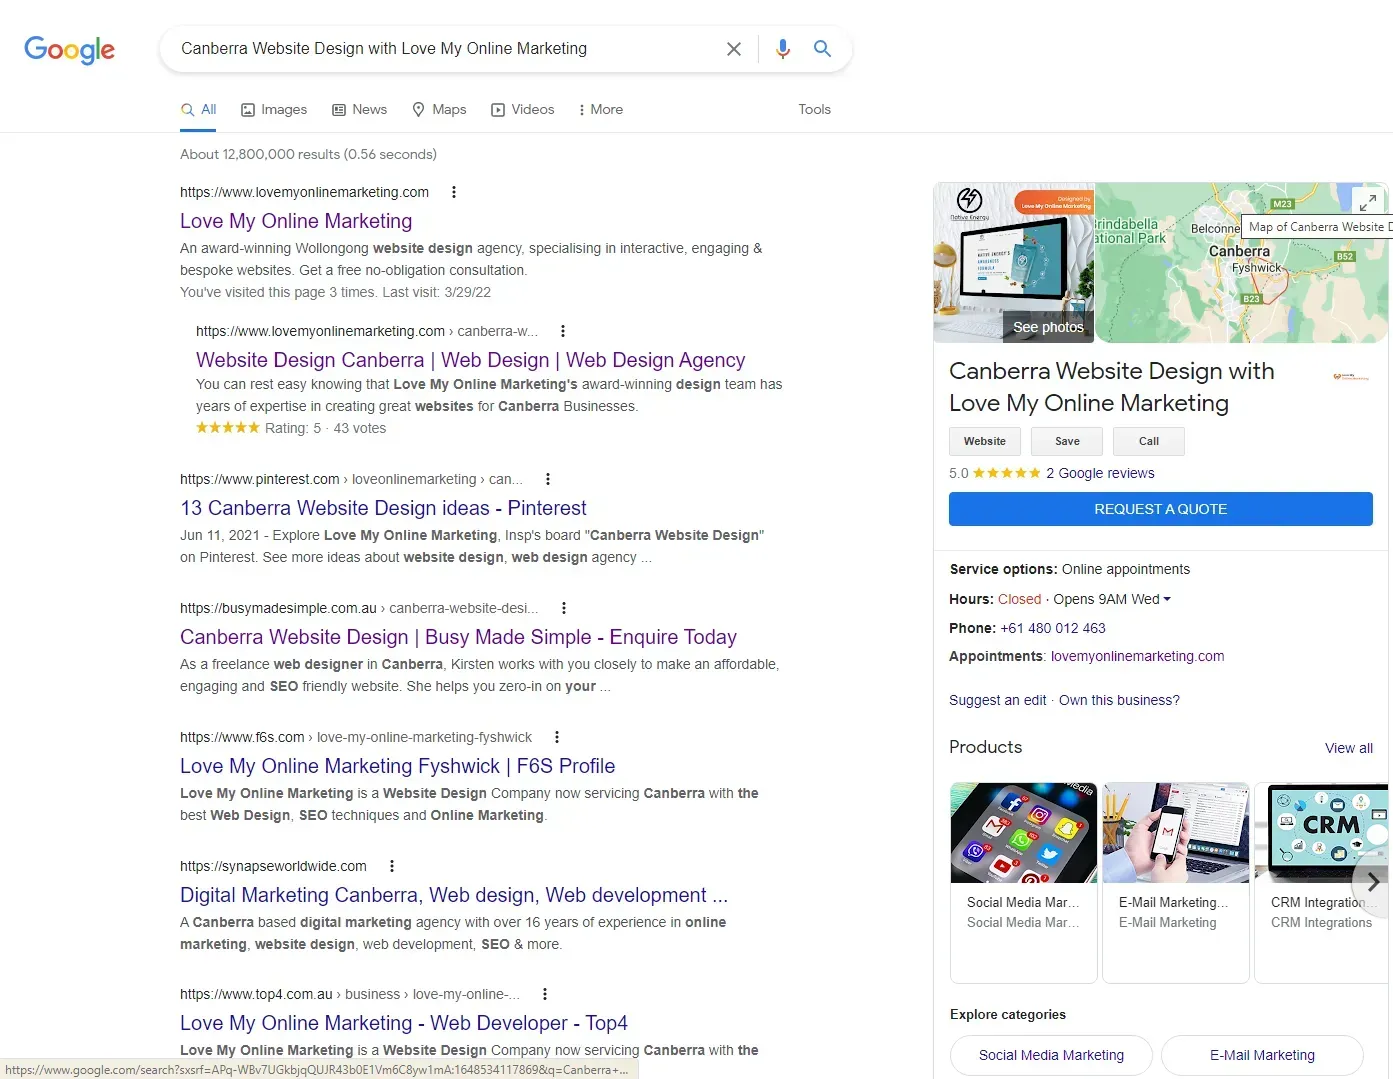Click the Google logo
Viewport: 1393px width, 1079px height.
click(69, 49)
